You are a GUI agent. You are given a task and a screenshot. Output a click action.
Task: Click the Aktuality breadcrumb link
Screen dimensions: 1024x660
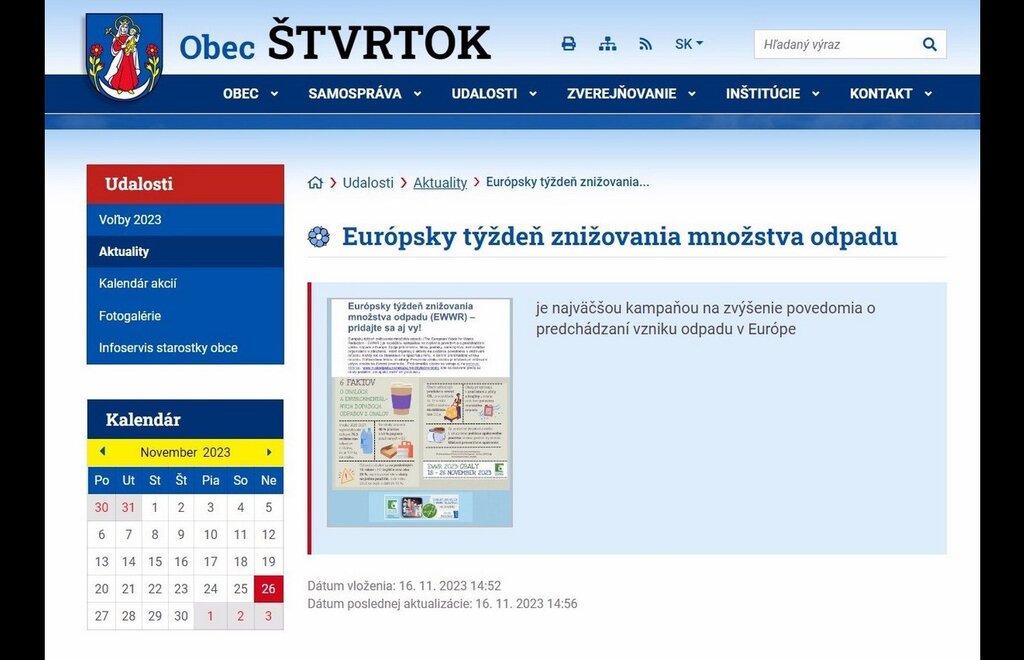coord(440,183)
